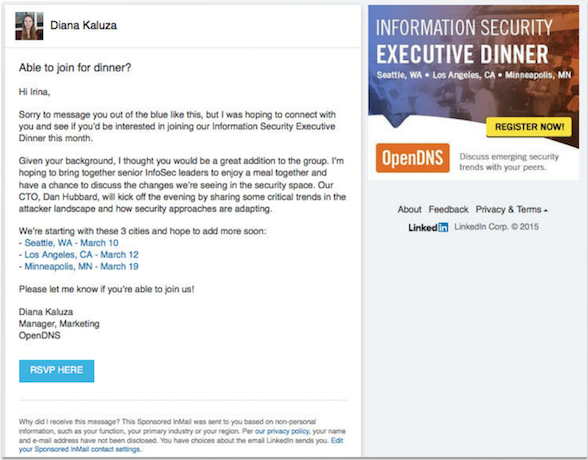Open the Los Angeles, CA - March 12 link
This screenshot has width=588, height=460.
click(81, 255)
